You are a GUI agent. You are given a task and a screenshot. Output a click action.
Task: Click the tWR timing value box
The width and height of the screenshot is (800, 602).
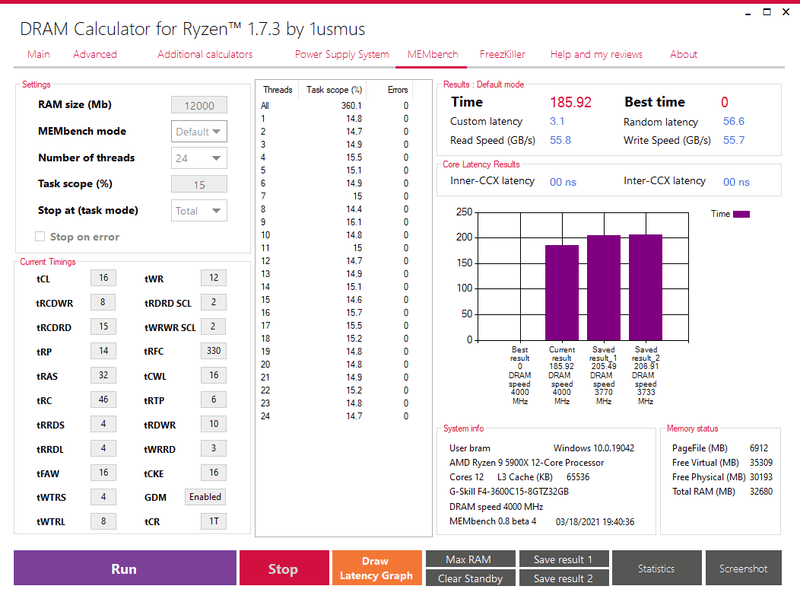coord(213,278)
